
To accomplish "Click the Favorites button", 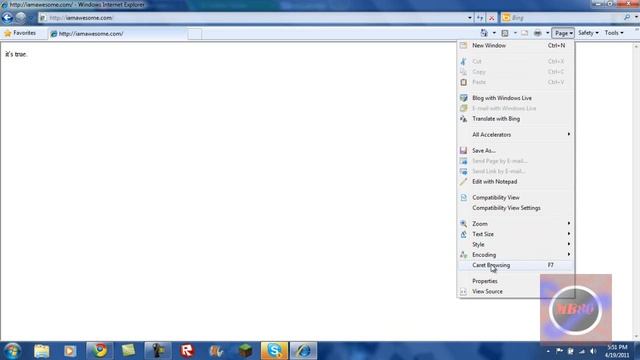I will point(20,33).
